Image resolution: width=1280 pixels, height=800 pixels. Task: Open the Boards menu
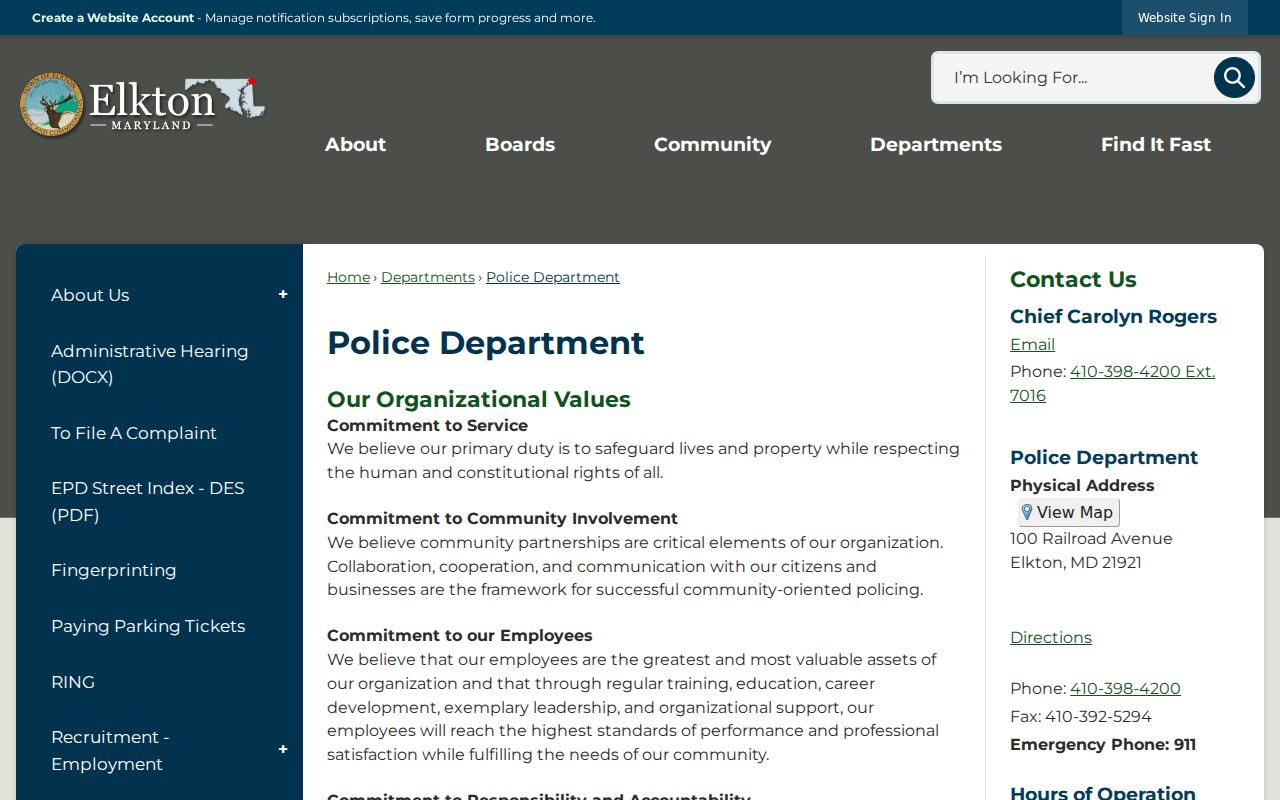click(520, 144)
